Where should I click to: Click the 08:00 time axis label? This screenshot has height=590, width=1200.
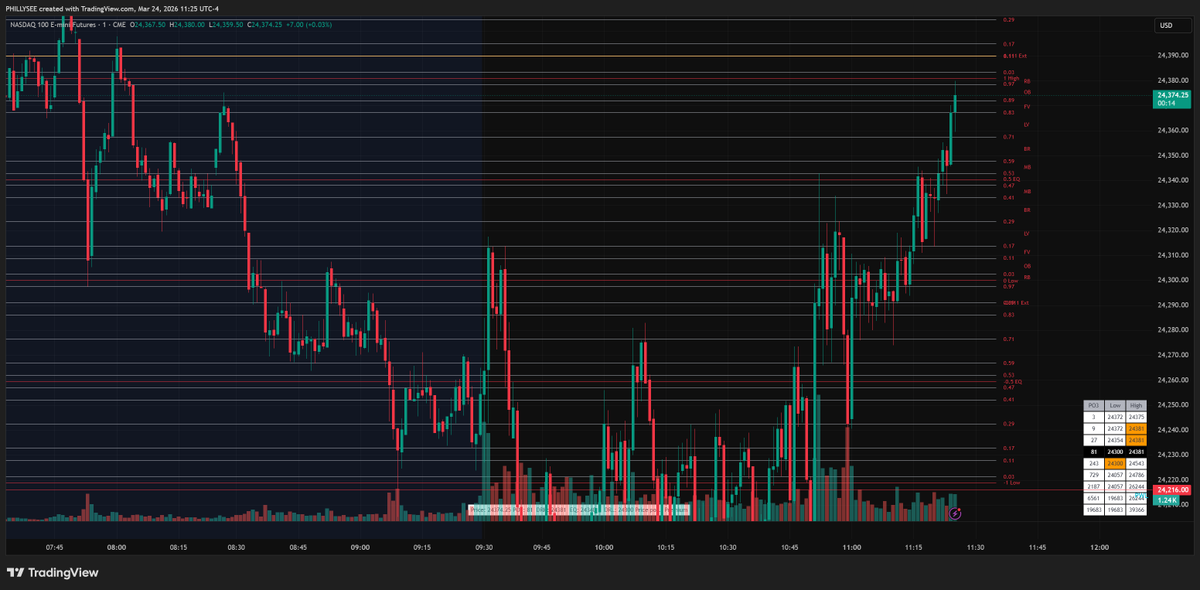[x=116, y=547]
